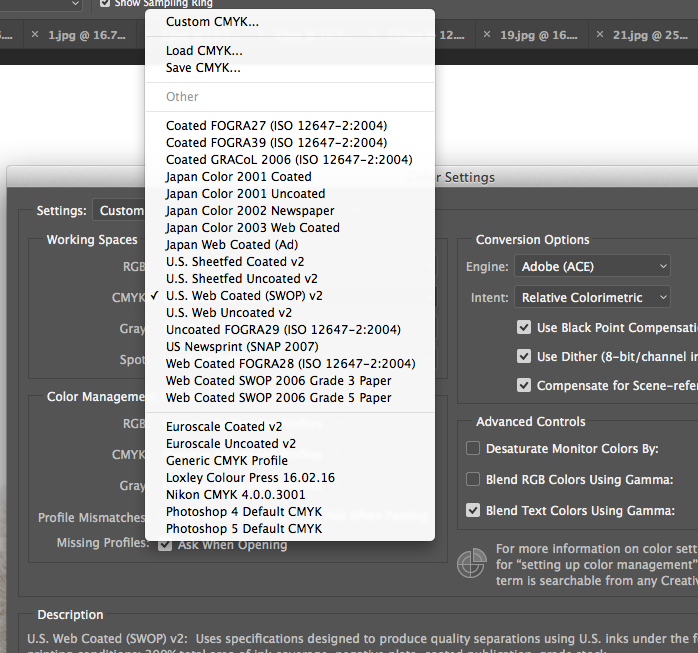The width and height of the screenshot is (698, 653).
Task: Enable Blend RGB Colors Using Gamma
Action: [x=473, y=480]
